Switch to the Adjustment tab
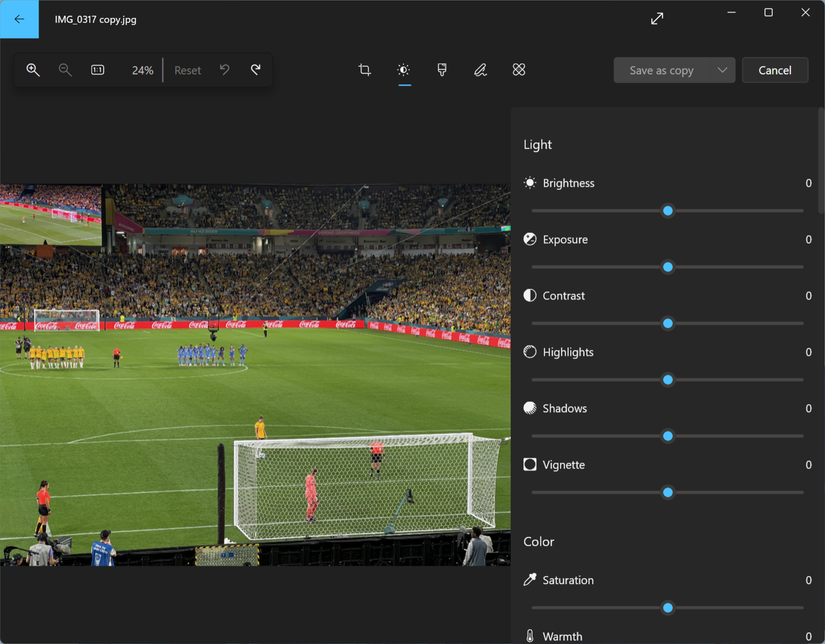 pos(403,70)
